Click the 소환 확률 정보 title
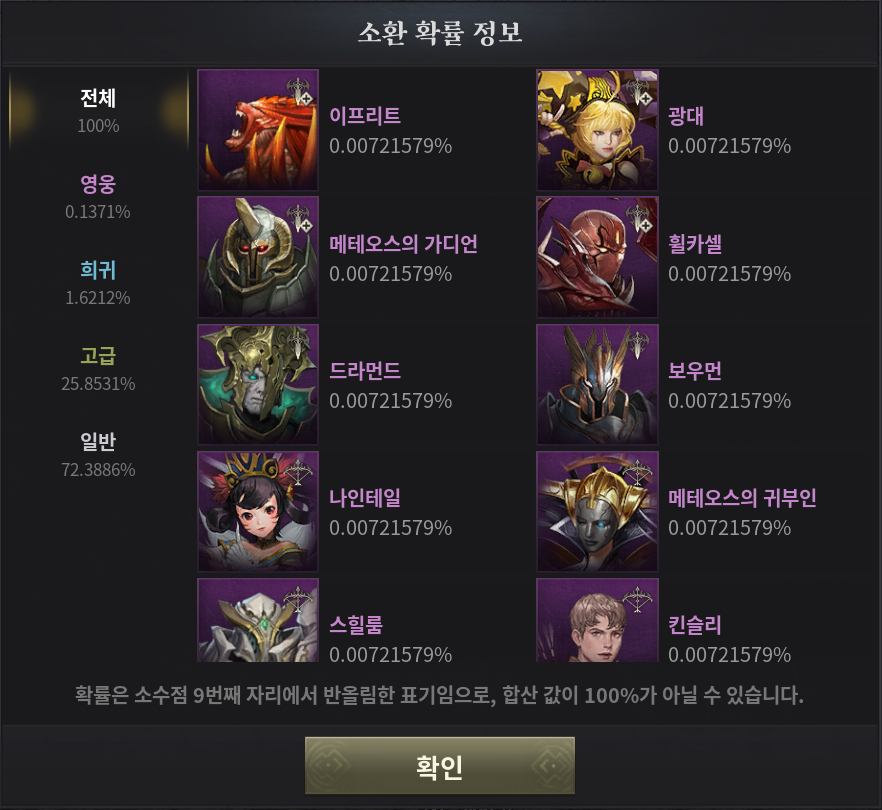The image size is (882, 810). click(x=440, y=33)
